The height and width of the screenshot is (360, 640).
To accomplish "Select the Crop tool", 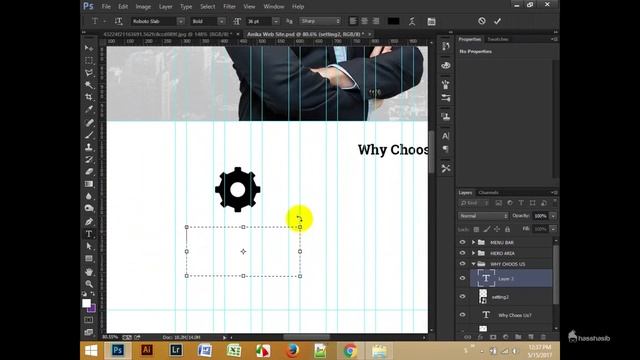I will click(89, 97).
